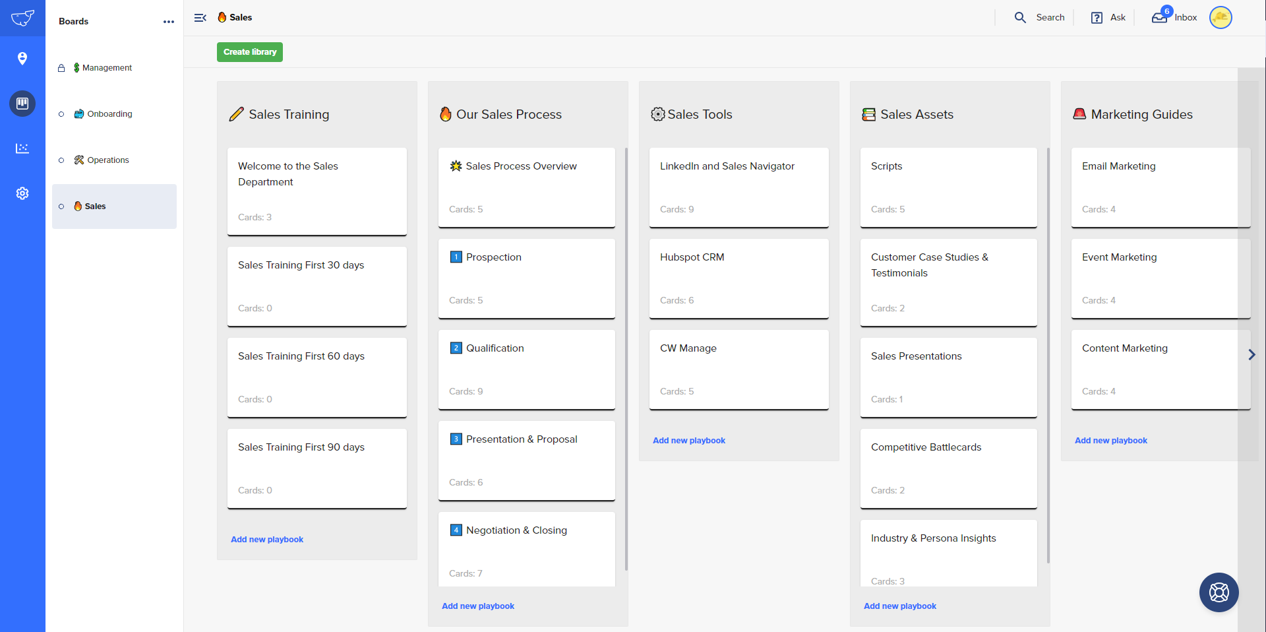
Task: Click the Create library button
Action: pos(250,52)
